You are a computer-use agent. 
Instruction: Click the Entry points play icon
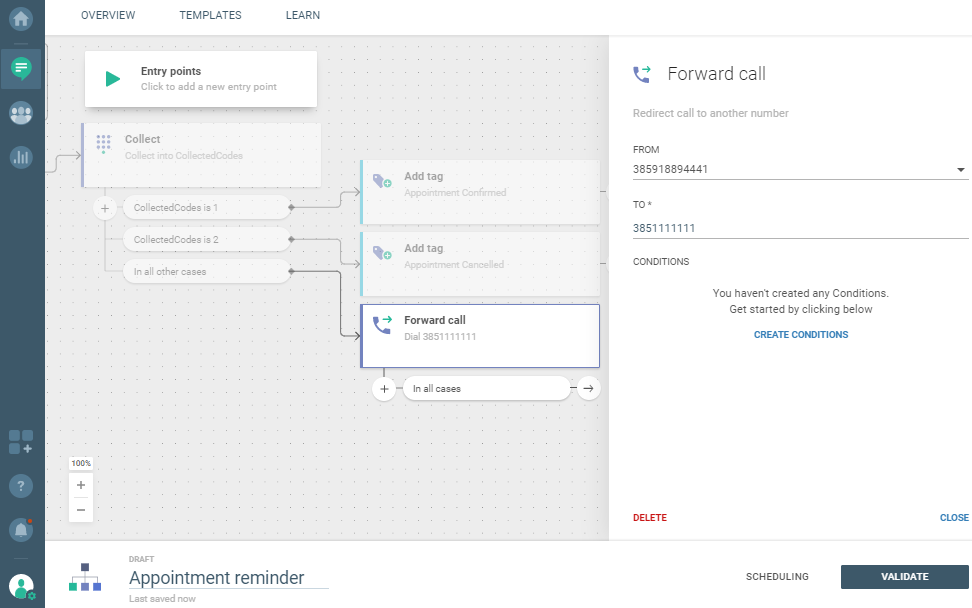point(113,79)
